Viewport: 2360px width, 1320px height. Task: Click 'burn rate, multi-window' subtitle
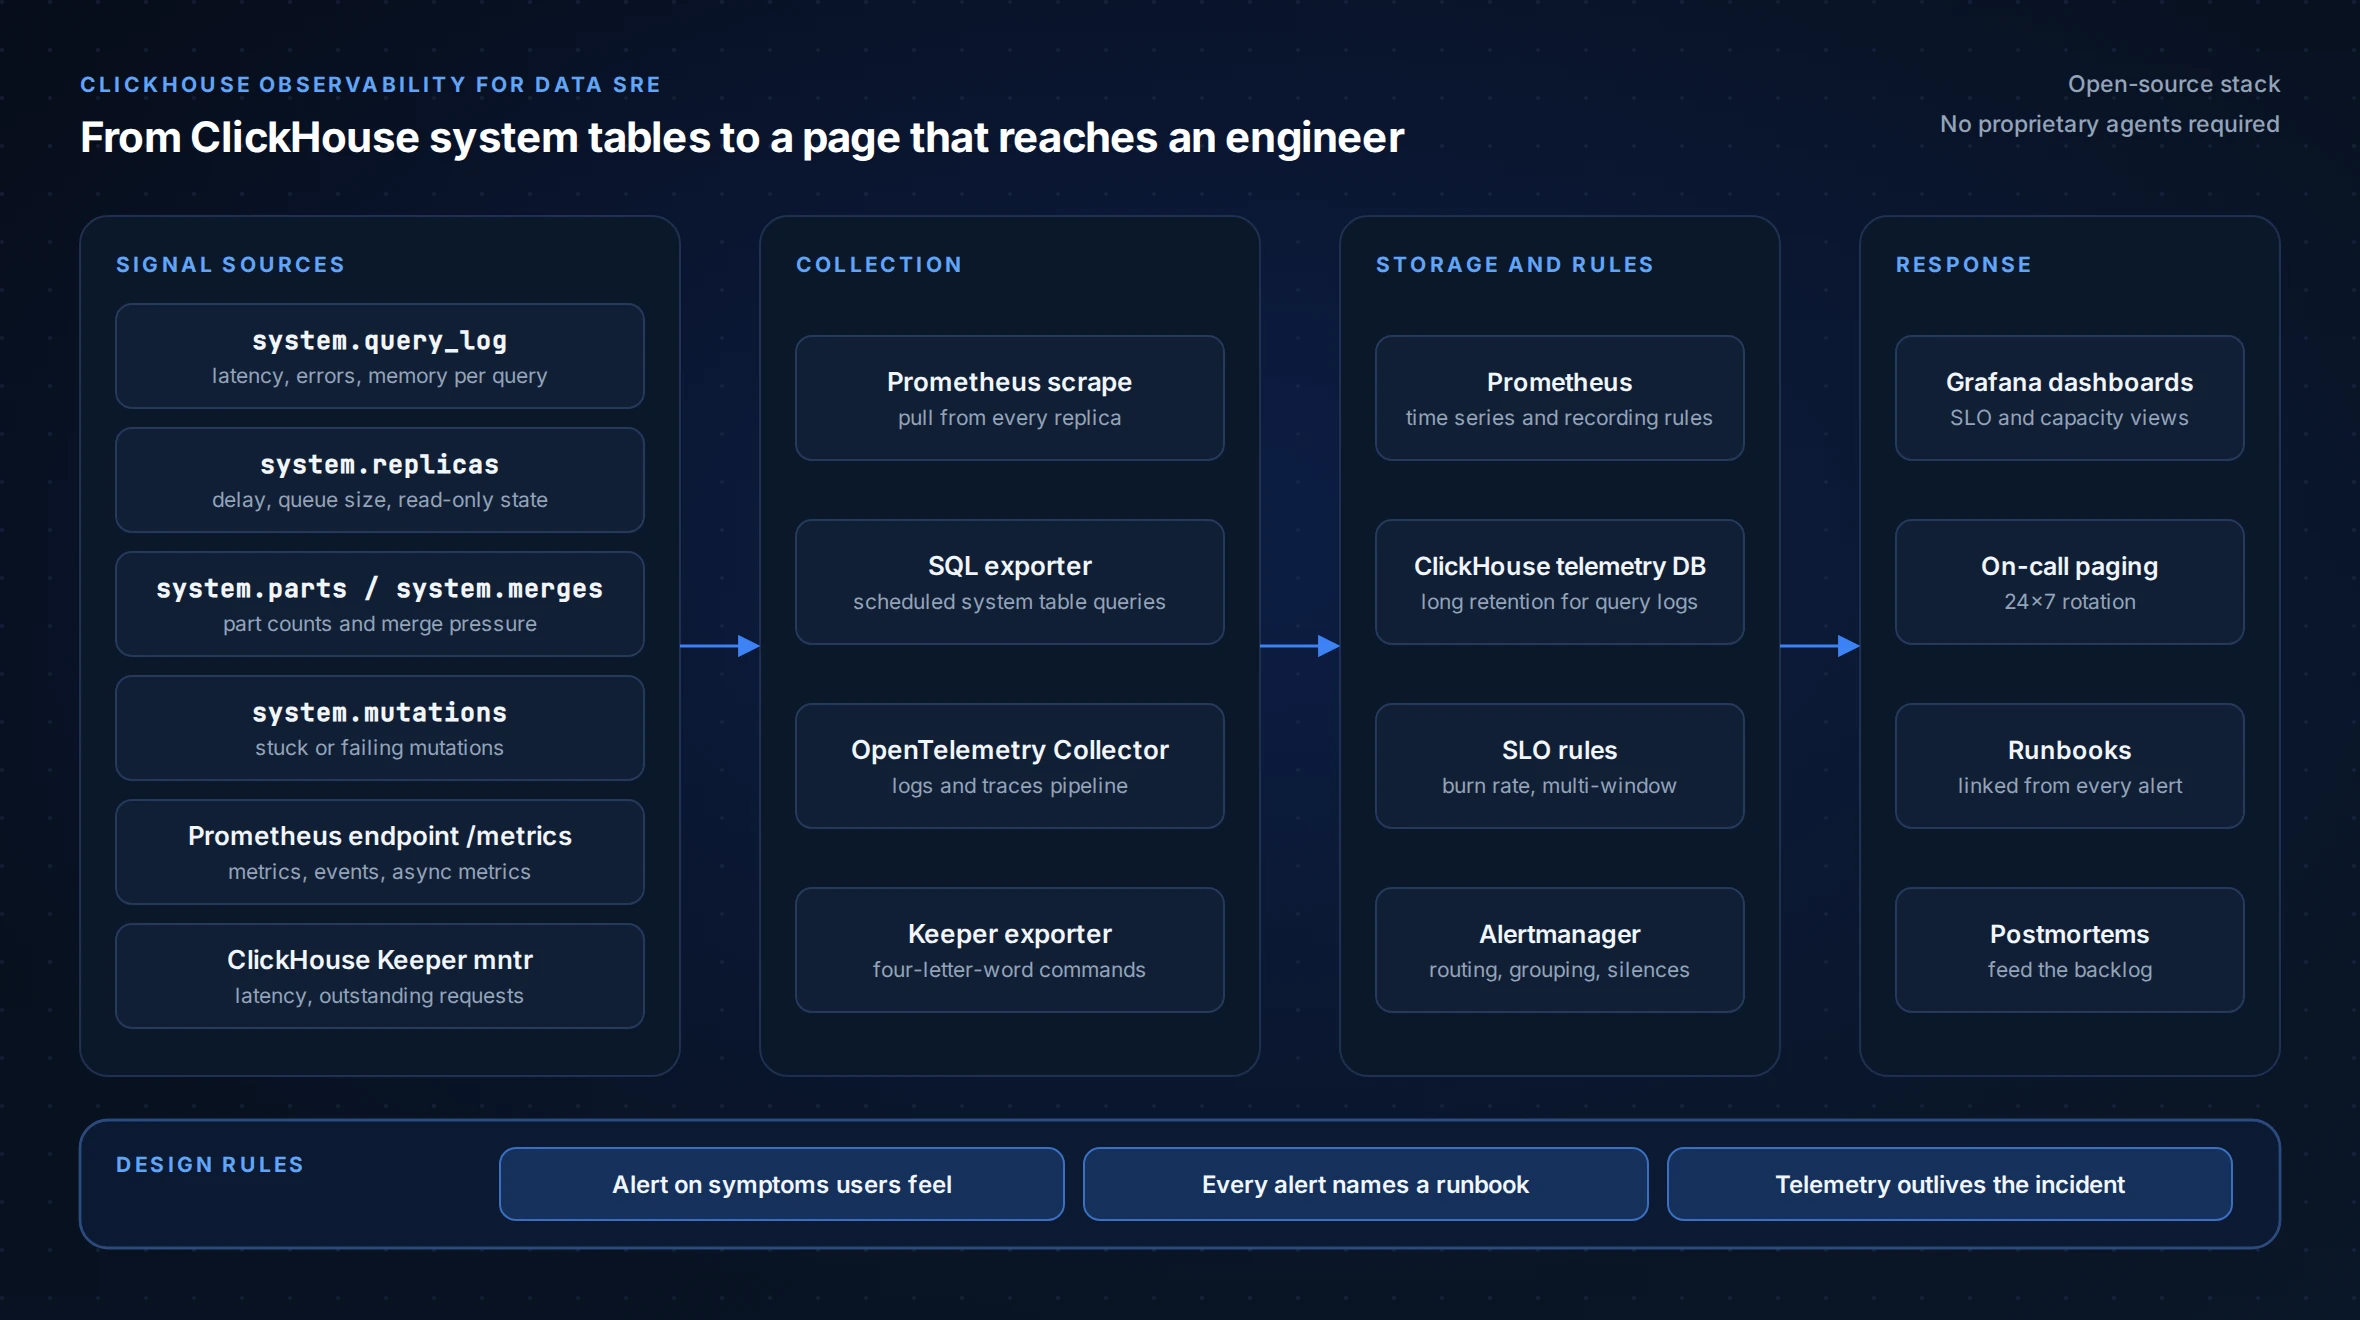click(x=1560, y=786)
